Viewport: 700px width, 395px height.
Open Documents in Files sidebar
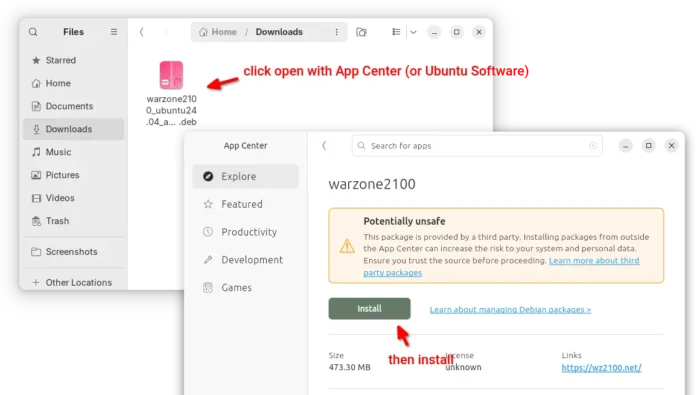[74, 106]
